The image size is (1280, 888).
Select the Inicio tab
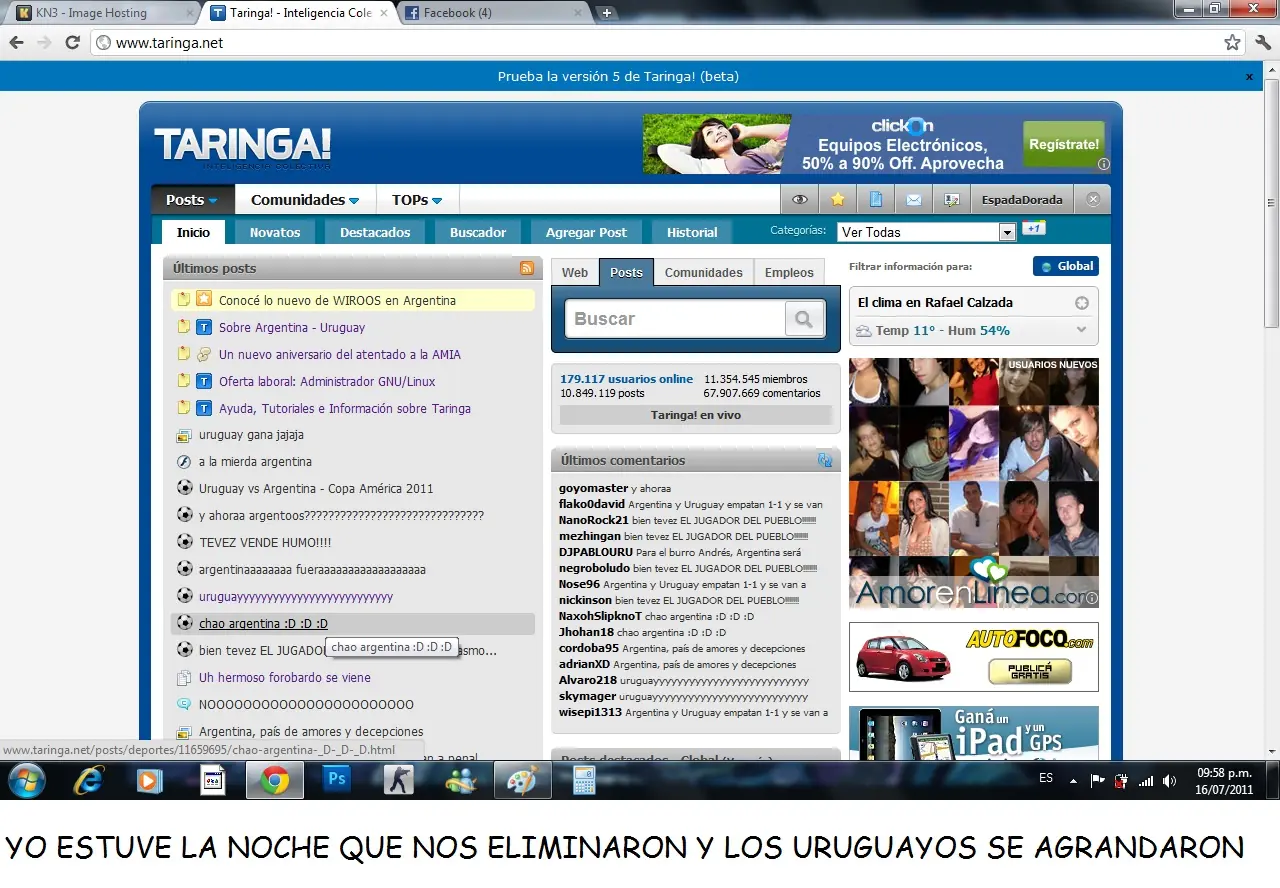193,232
